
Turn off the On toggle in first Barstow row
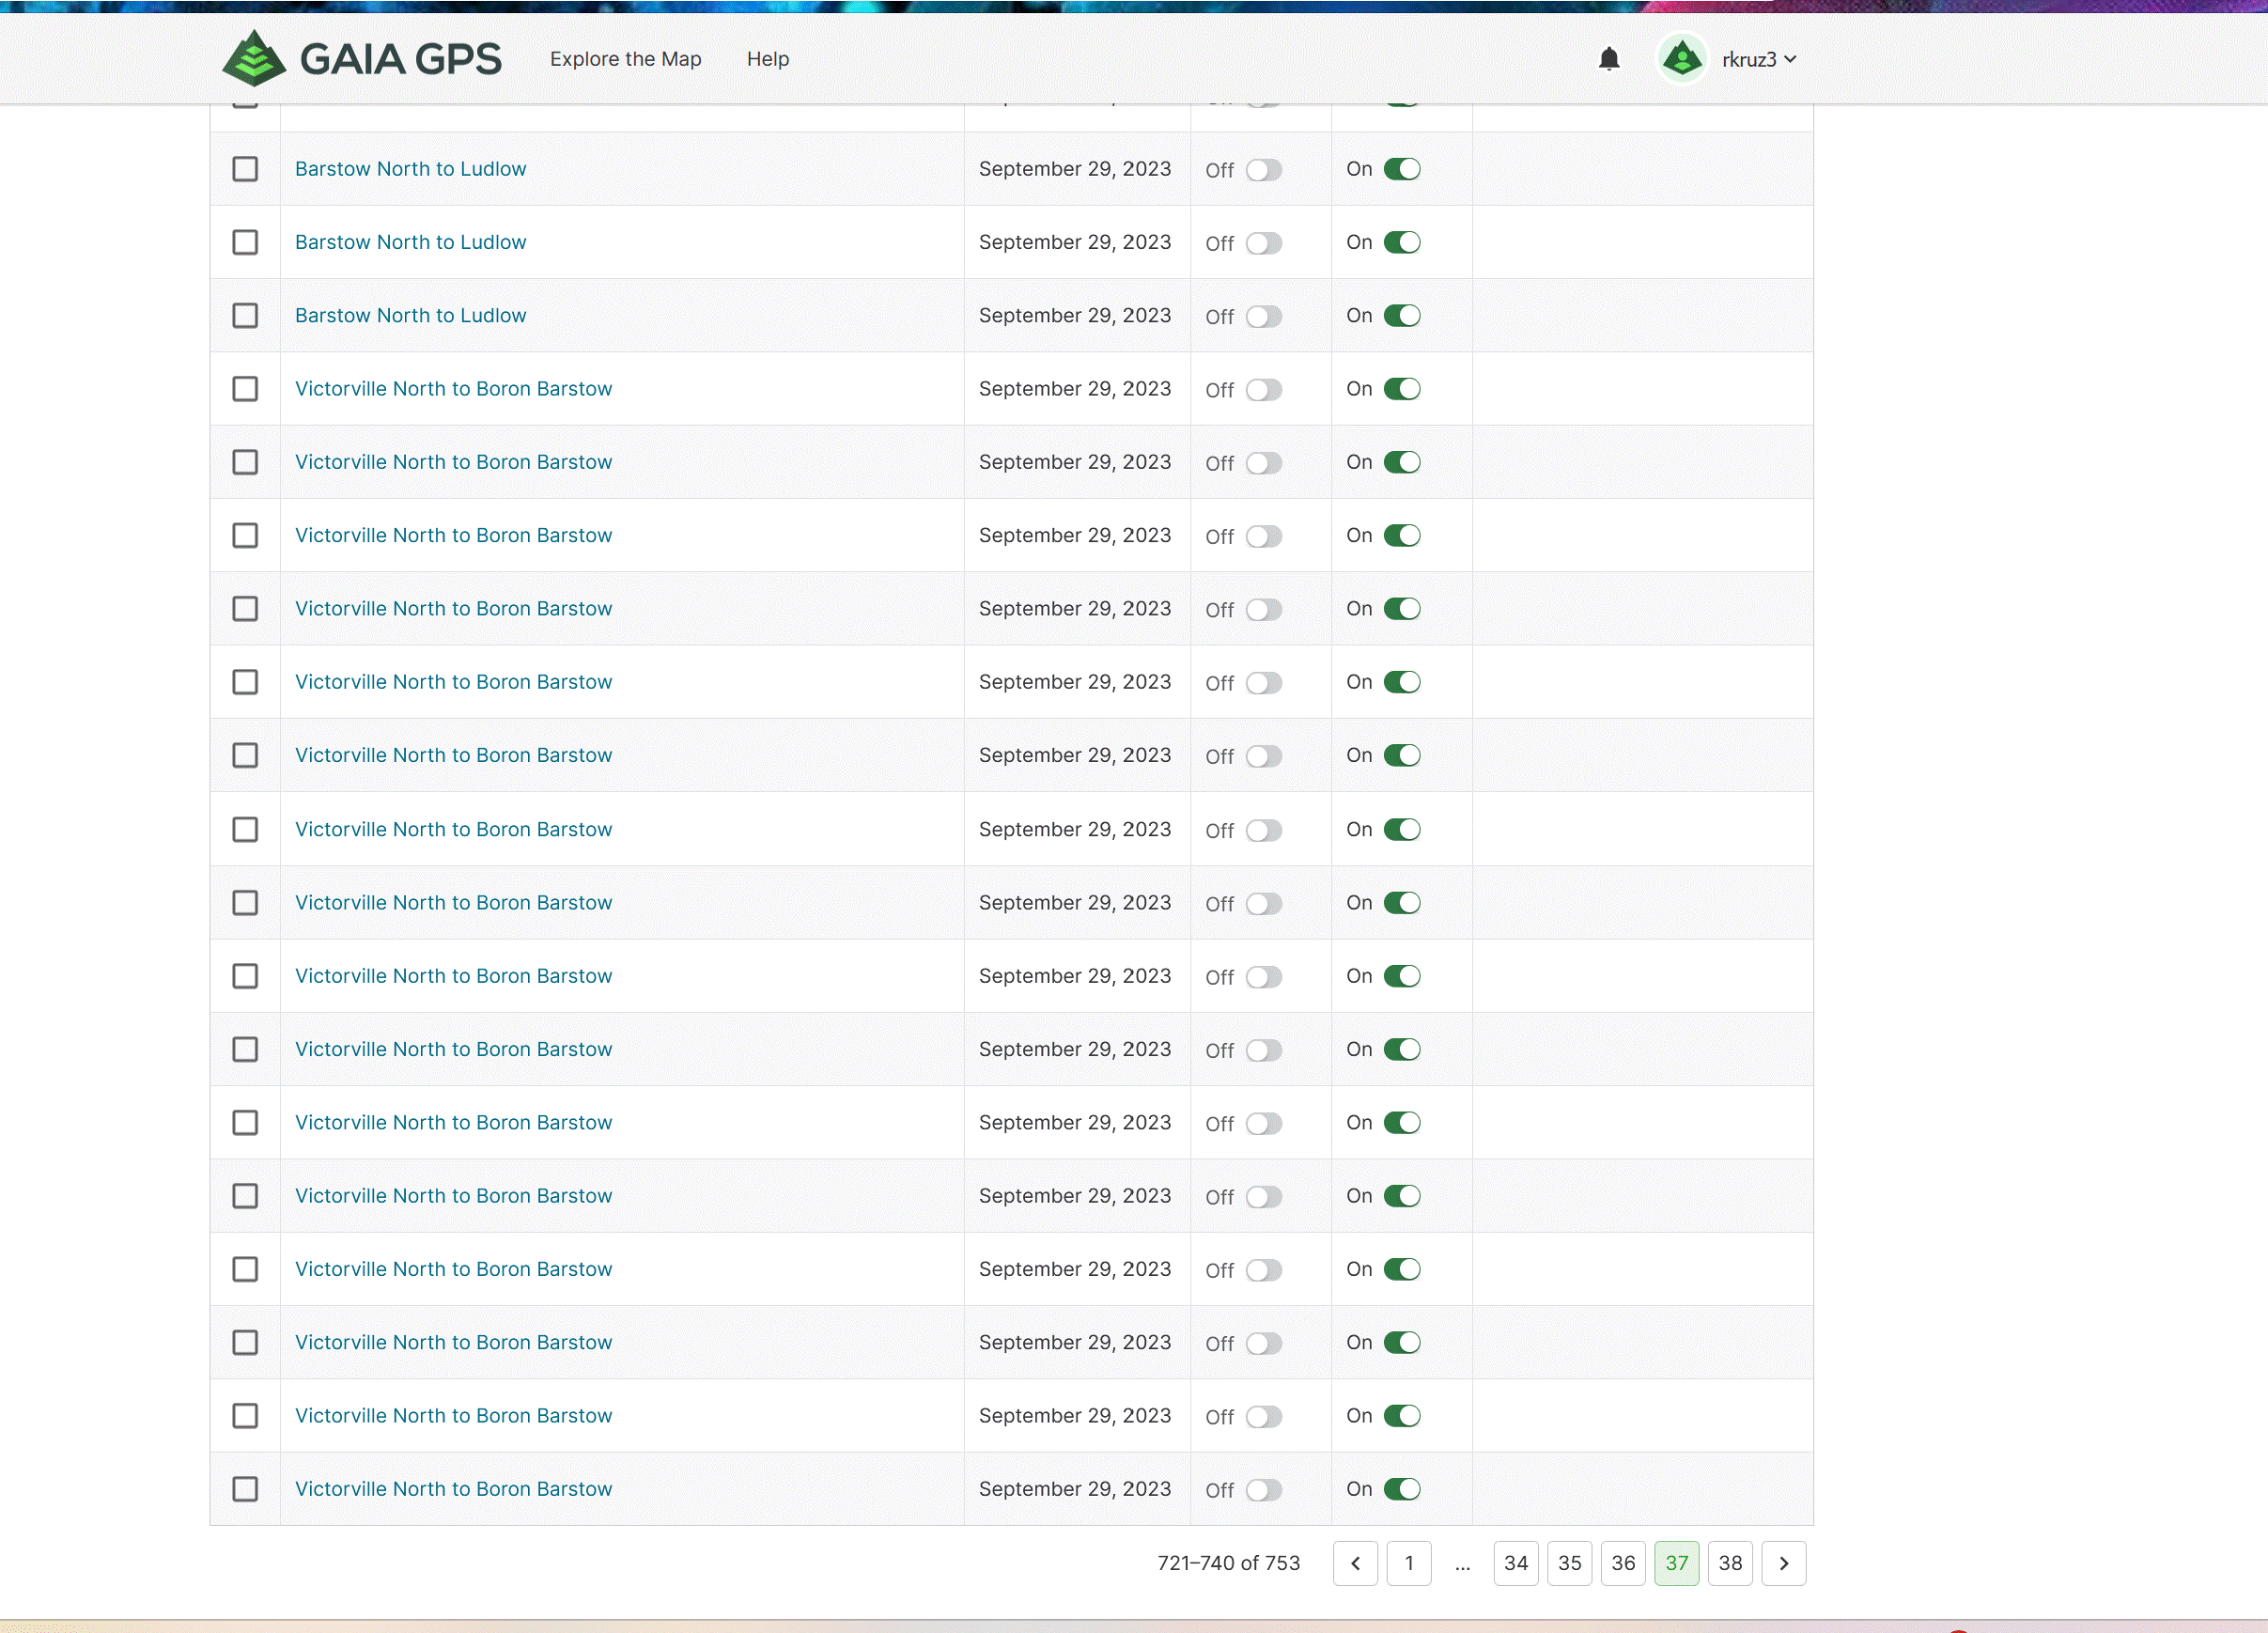click(1401, 169)
